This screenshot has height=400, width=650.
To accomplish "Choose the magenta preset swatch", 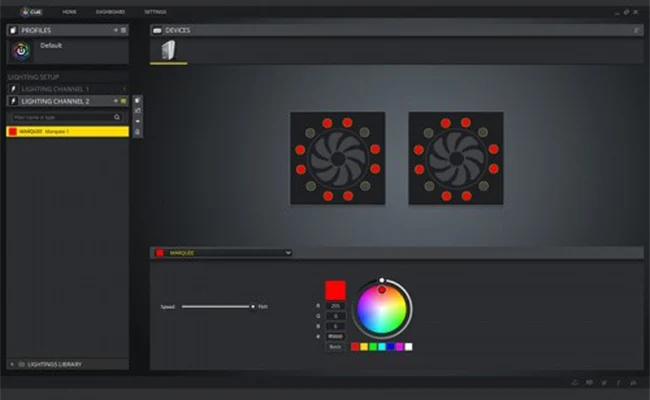I will point(400,347).
